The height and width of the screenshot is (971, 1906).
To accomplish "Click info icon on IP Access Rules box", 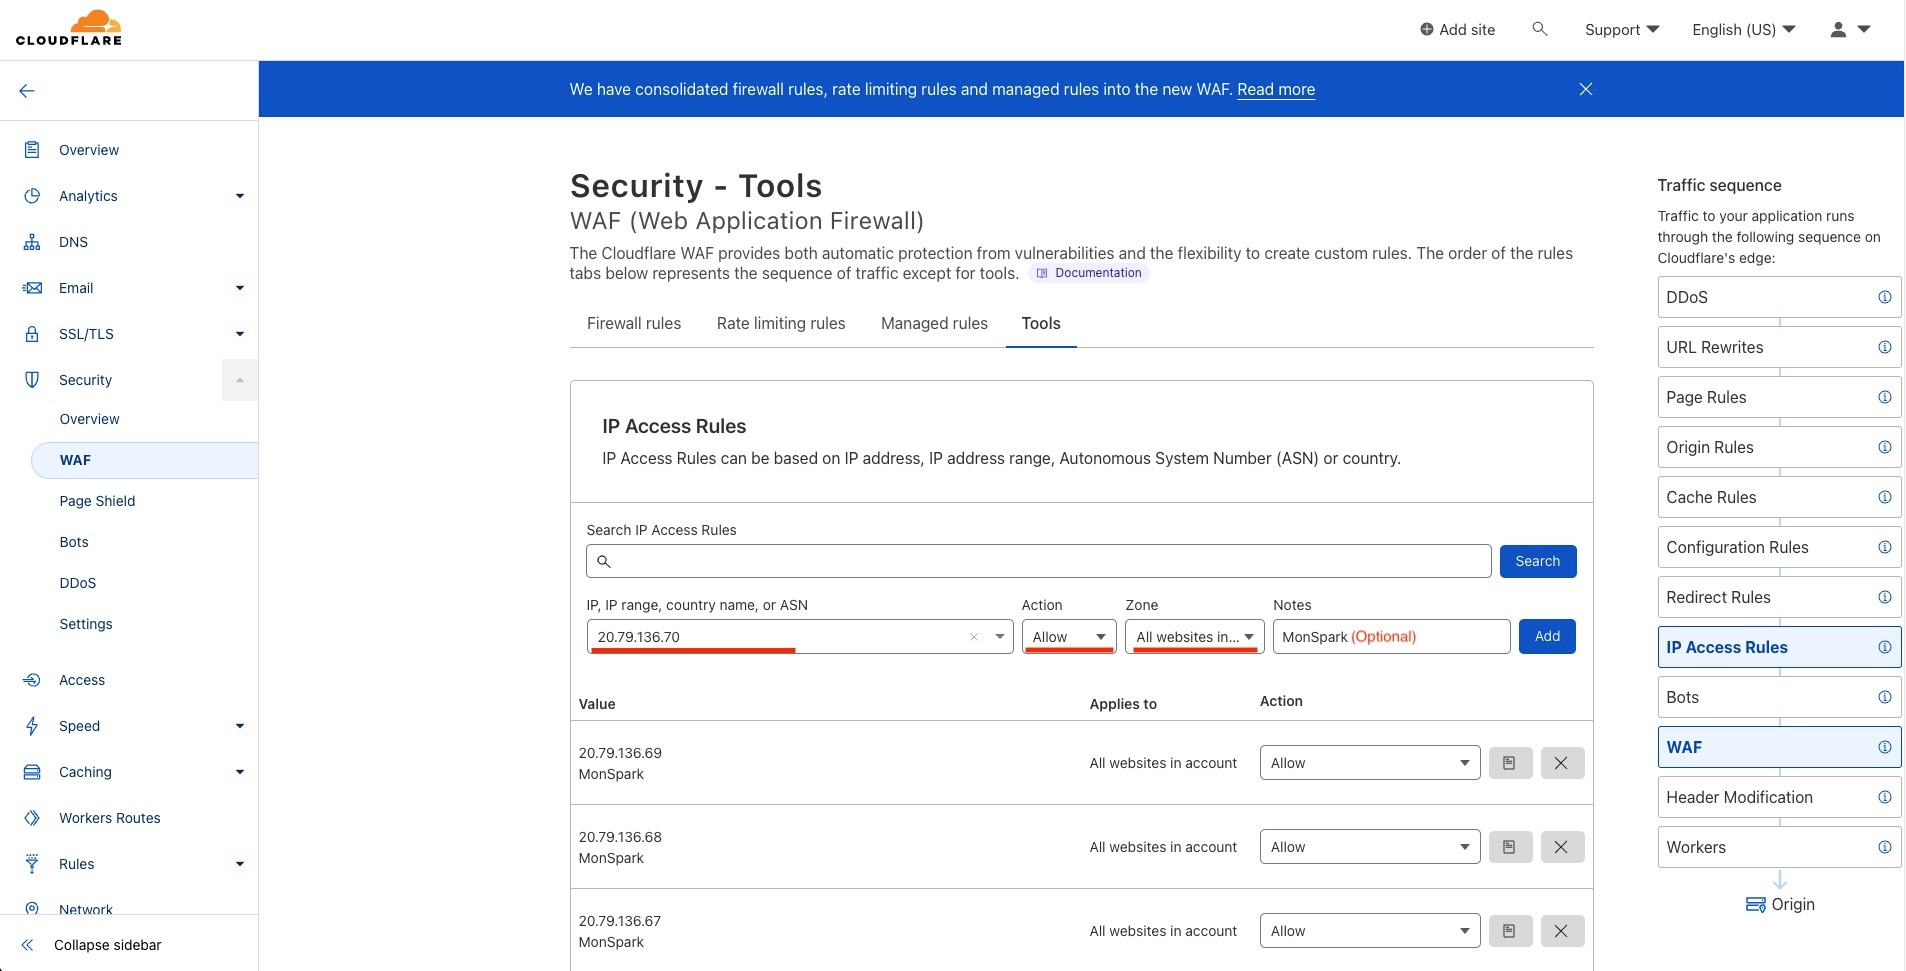I will tap(1885, 647).
